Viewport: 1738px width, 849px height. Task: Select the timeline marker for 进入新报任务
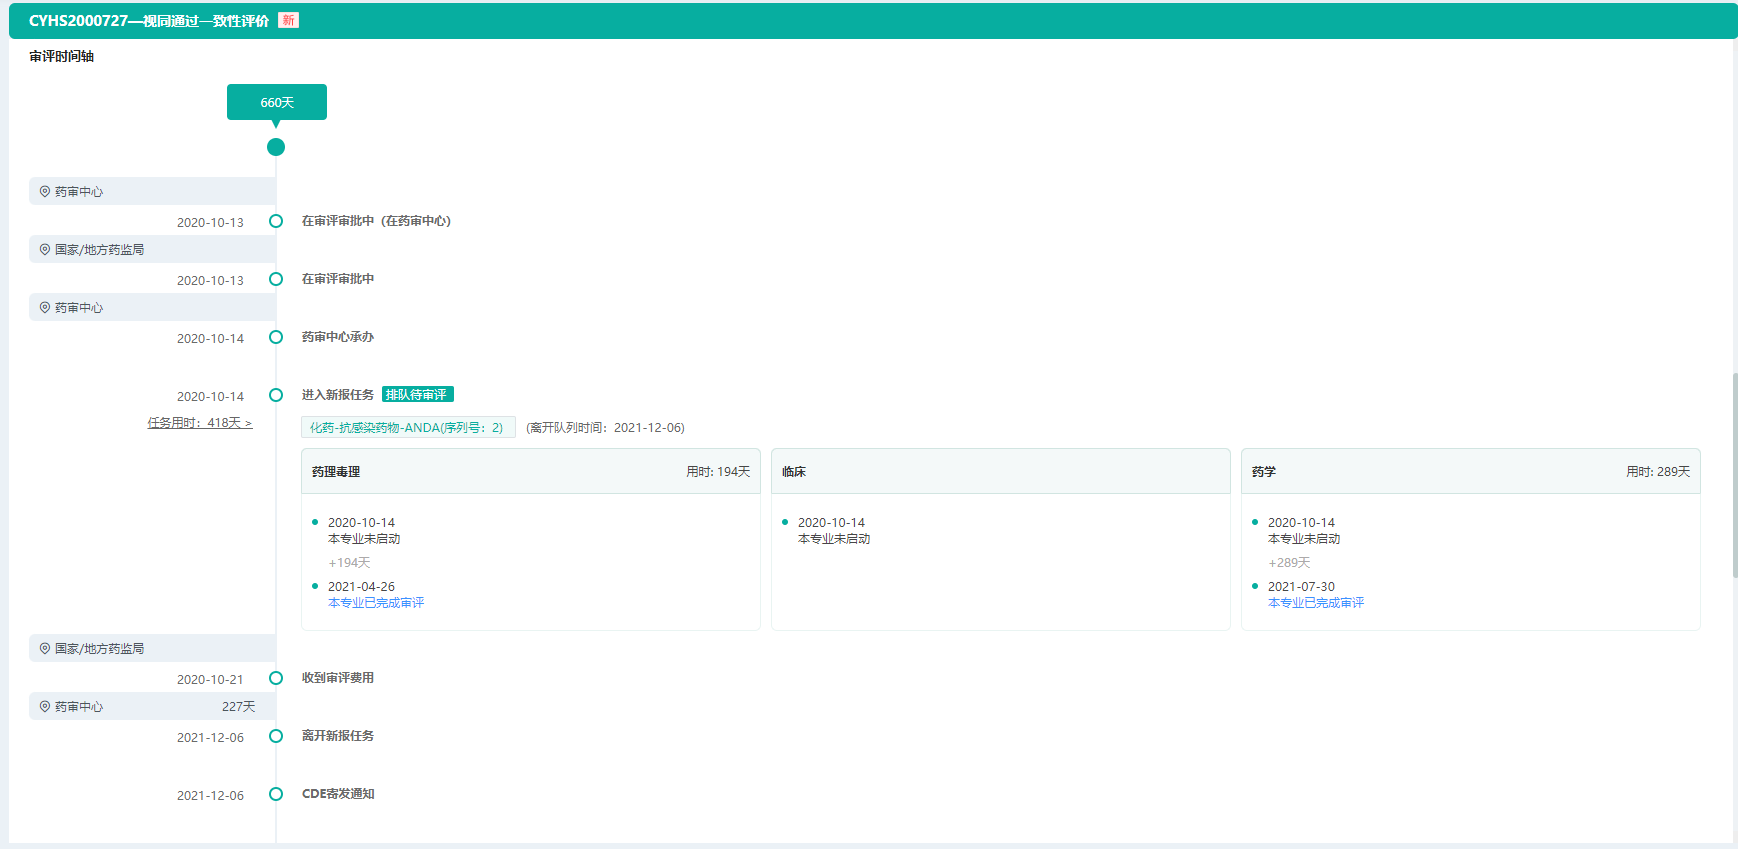(276, 395)
